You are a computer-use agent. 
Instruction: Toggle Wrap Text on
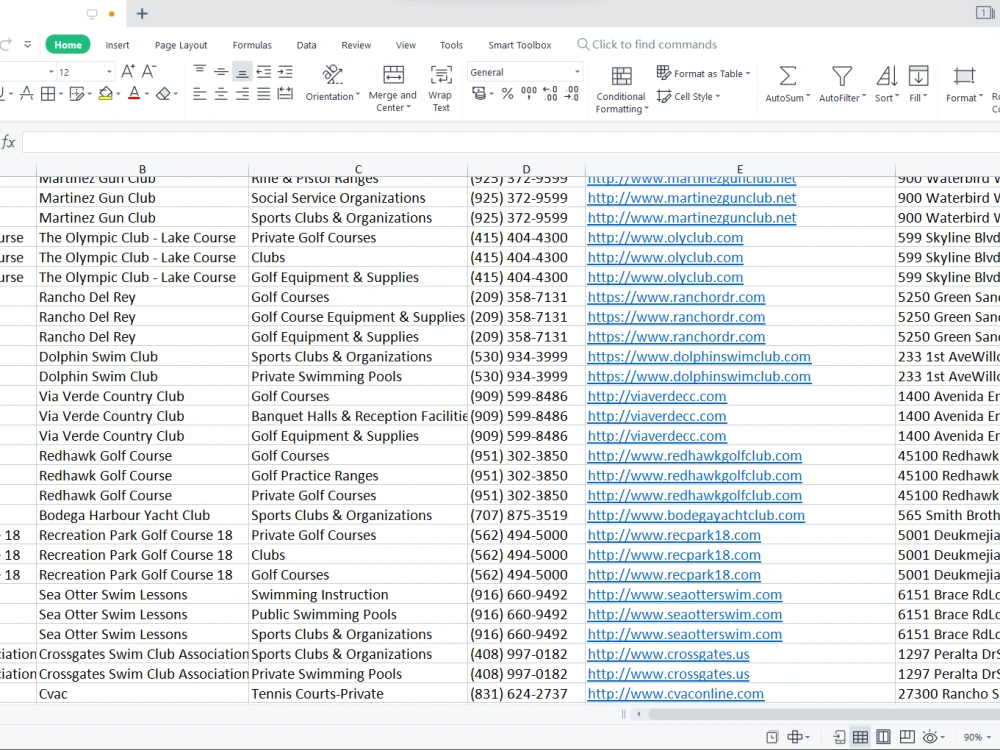coord(441,89)
